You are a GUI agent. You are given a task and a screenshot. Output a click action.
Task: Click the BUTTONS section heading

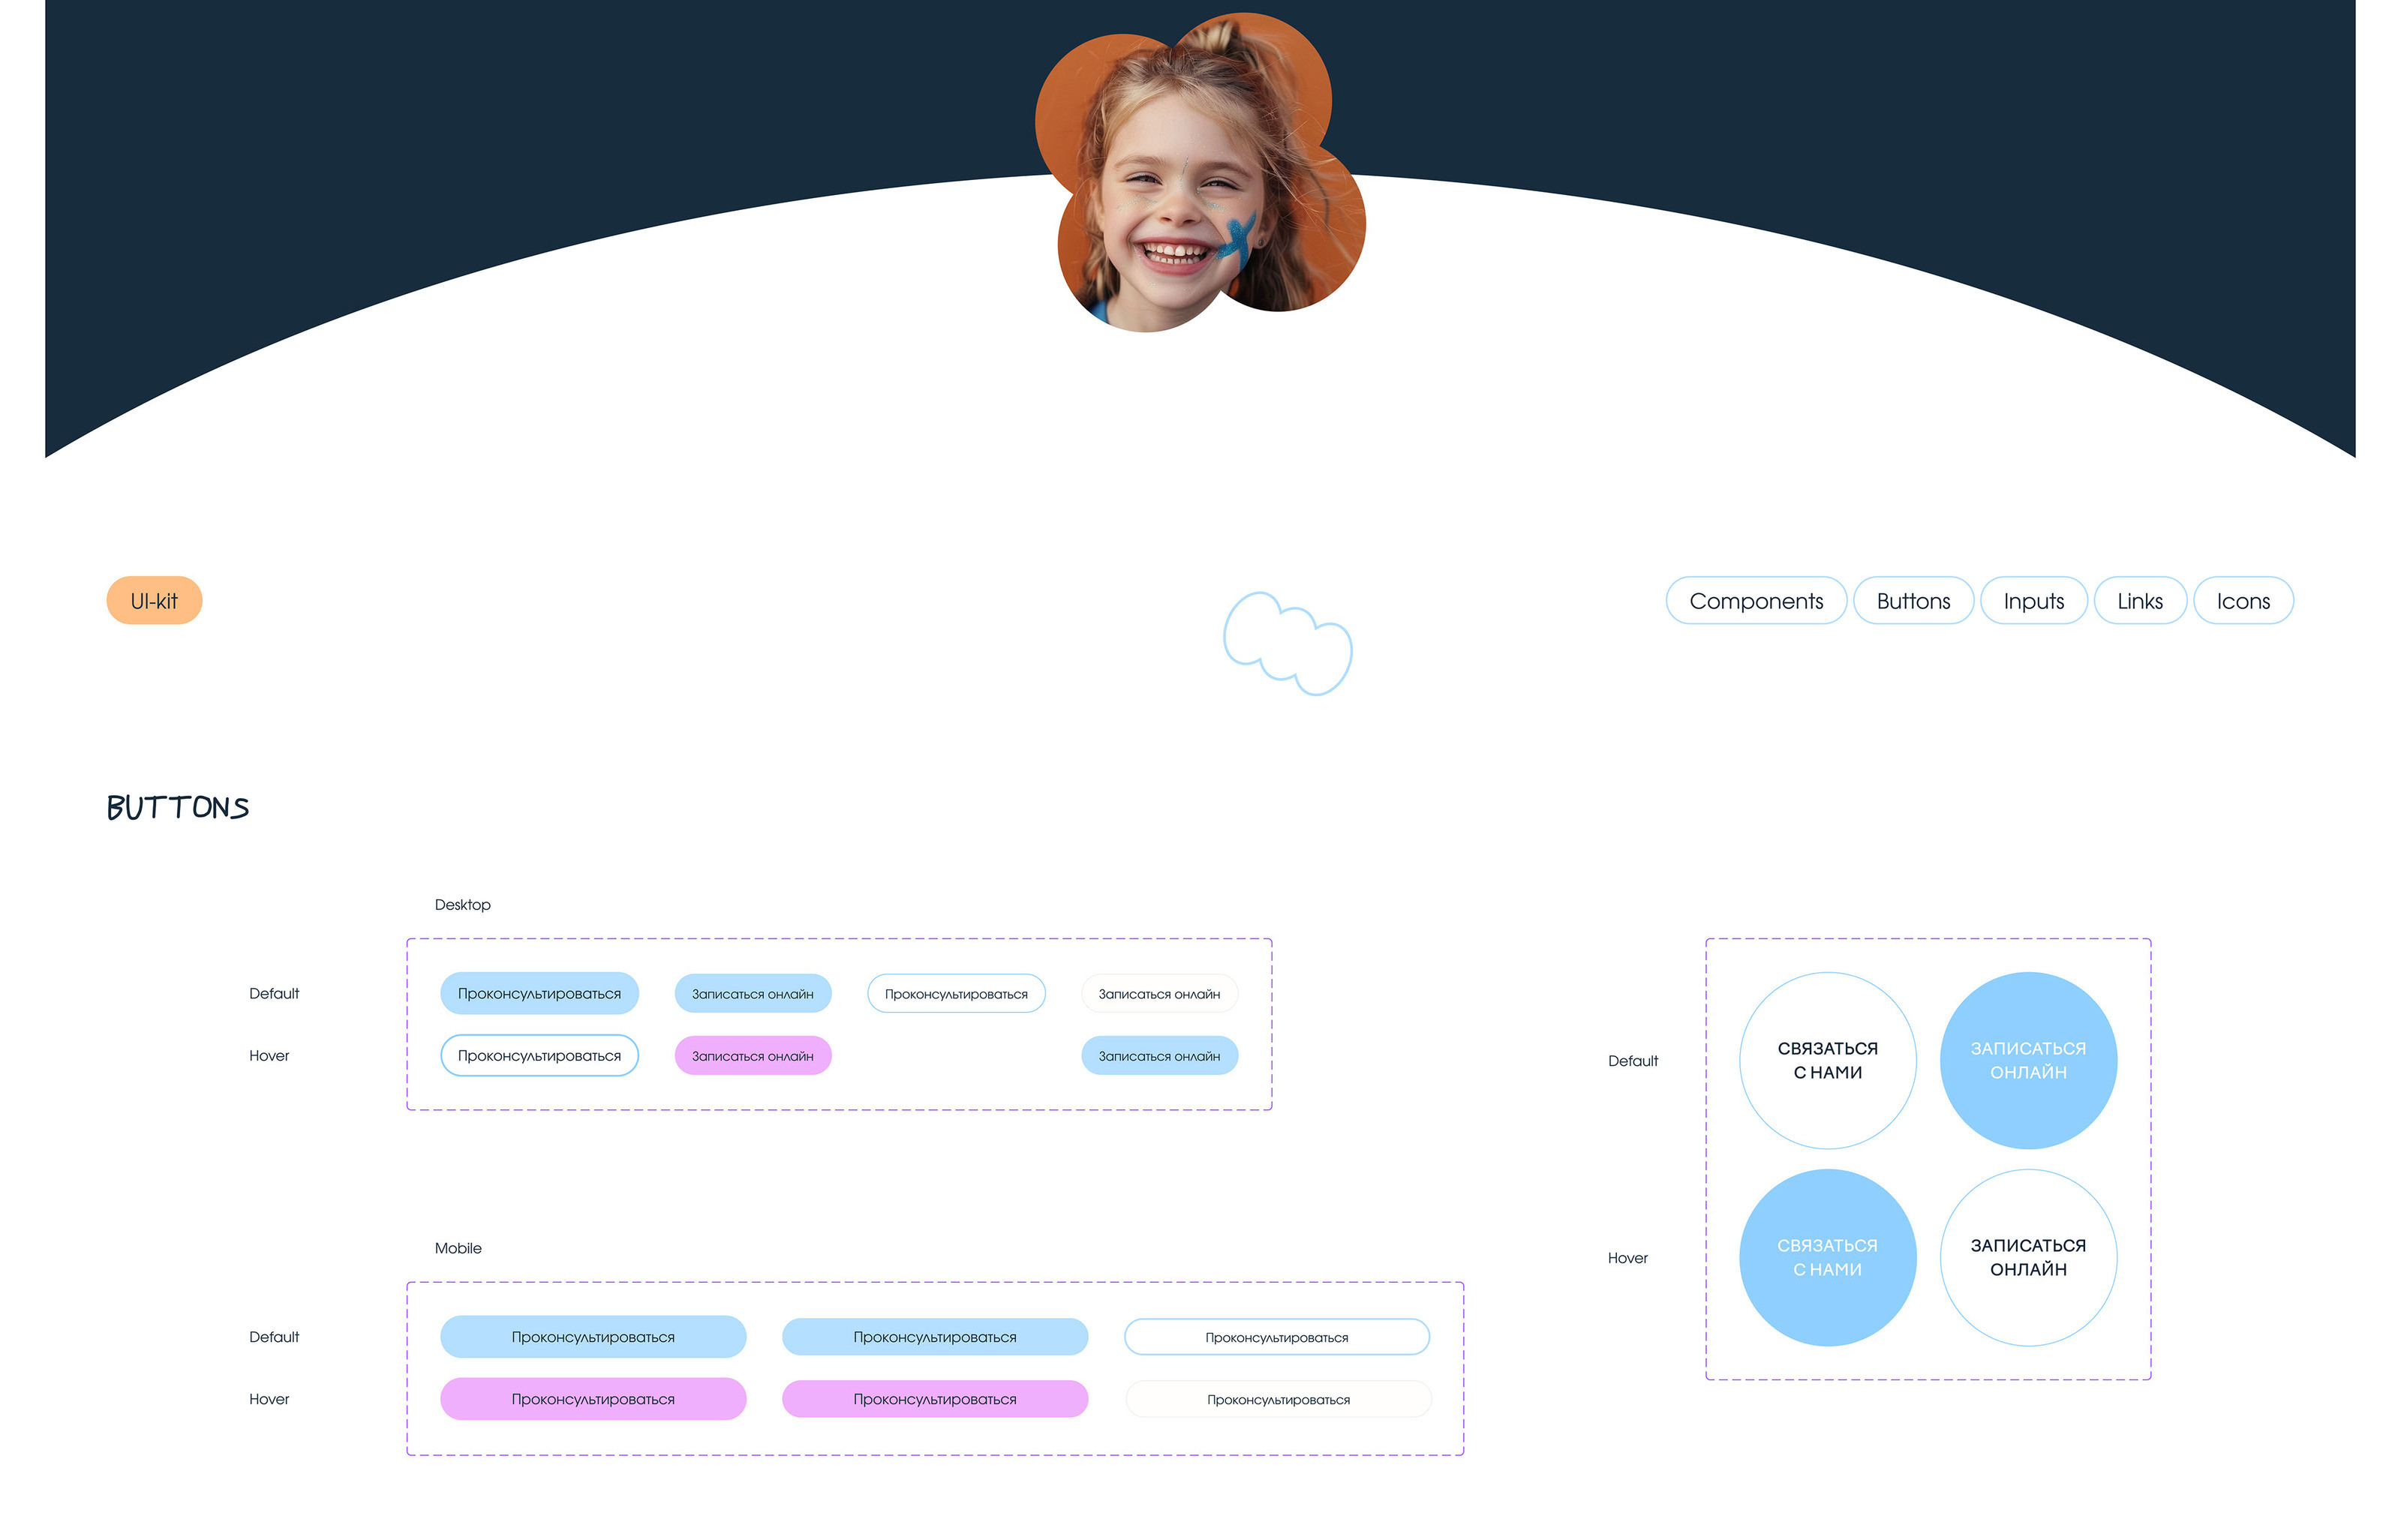[178, 807]
